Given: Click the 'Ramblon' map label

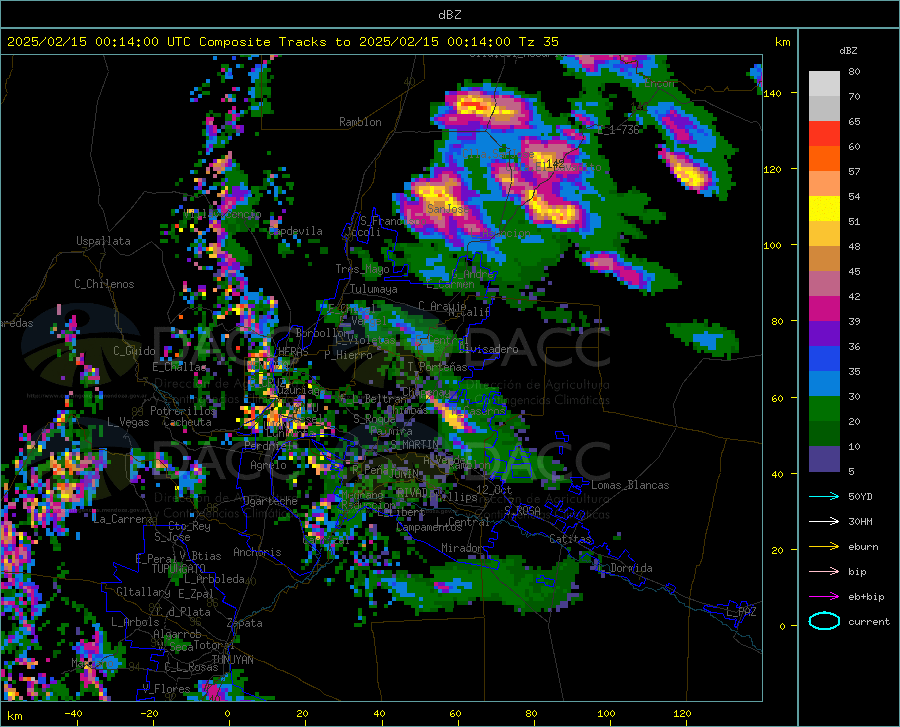Looking at the screenshot, I should coord(360,122).
